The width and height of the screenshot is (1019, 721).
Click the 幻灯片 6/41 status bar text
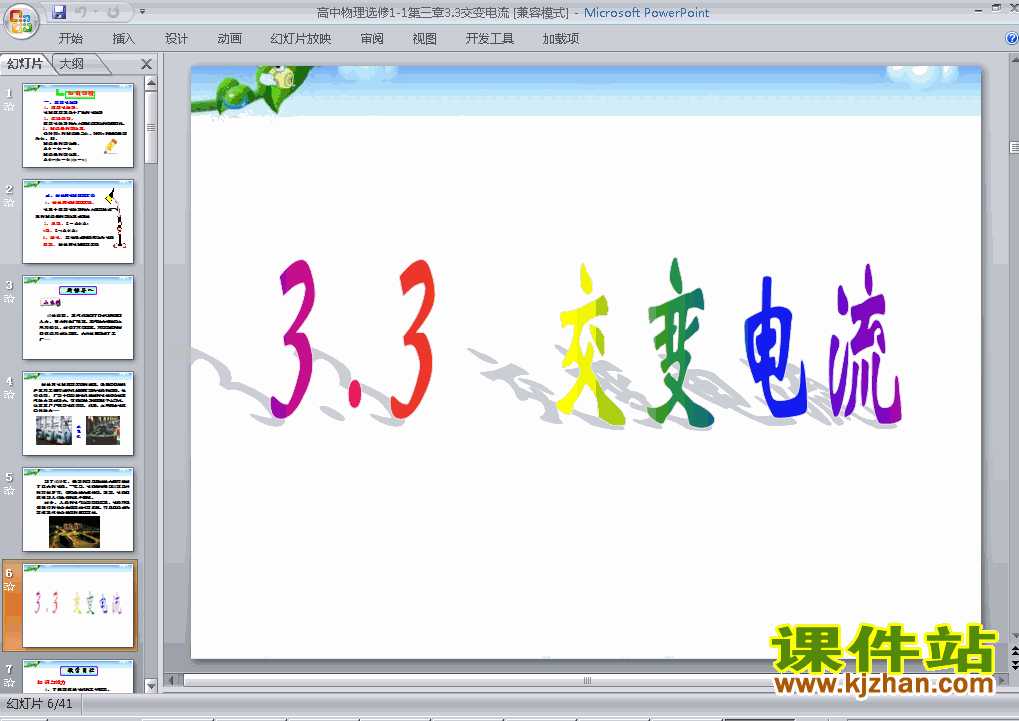pyautogui.click(x=40, y=703)
